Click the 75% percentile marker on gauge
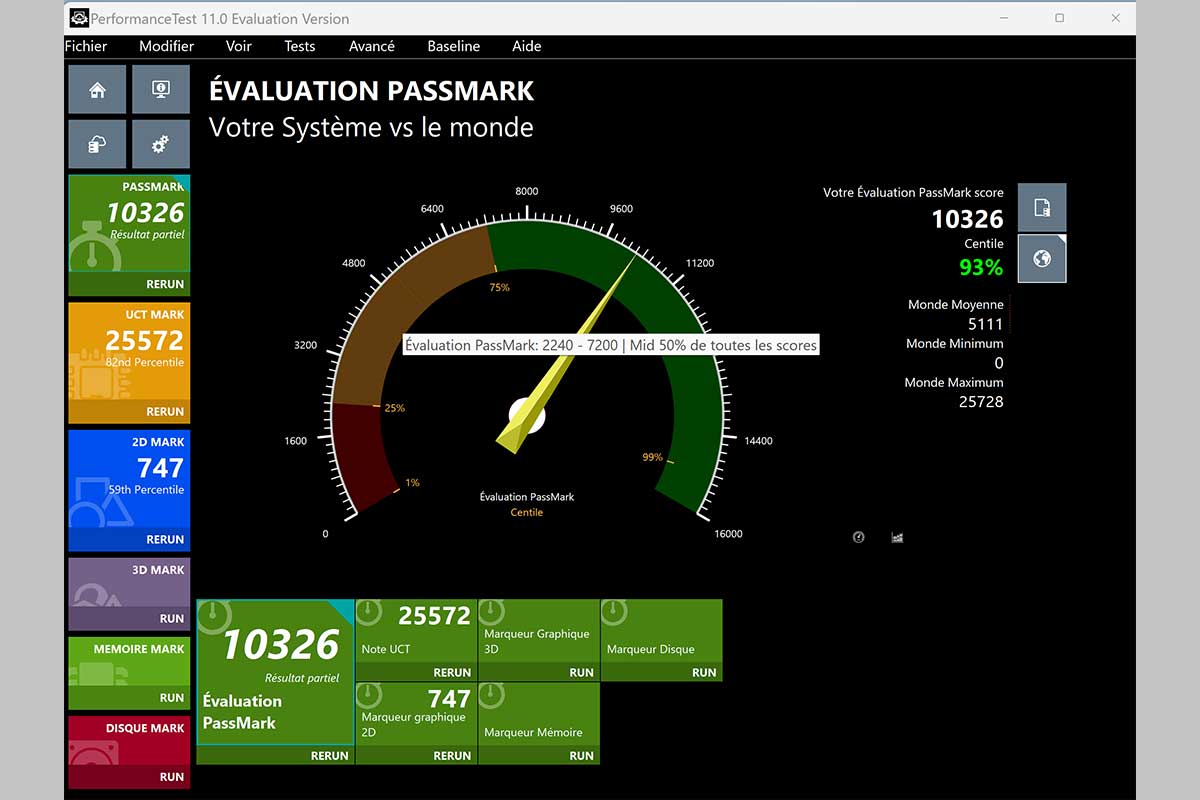This screenshot has height=800, width=1200. [499, 287]
